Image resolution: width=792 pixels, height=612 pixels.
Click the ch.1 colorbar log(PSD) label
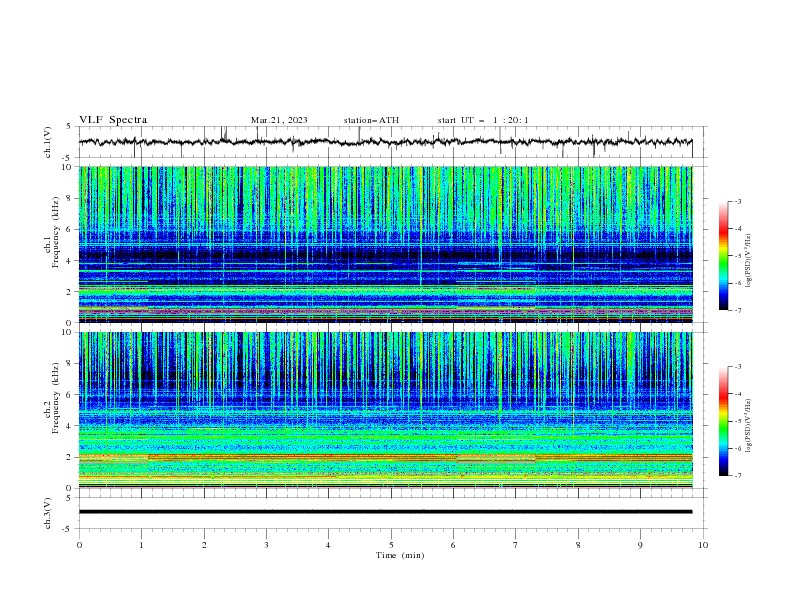[749, 261]
